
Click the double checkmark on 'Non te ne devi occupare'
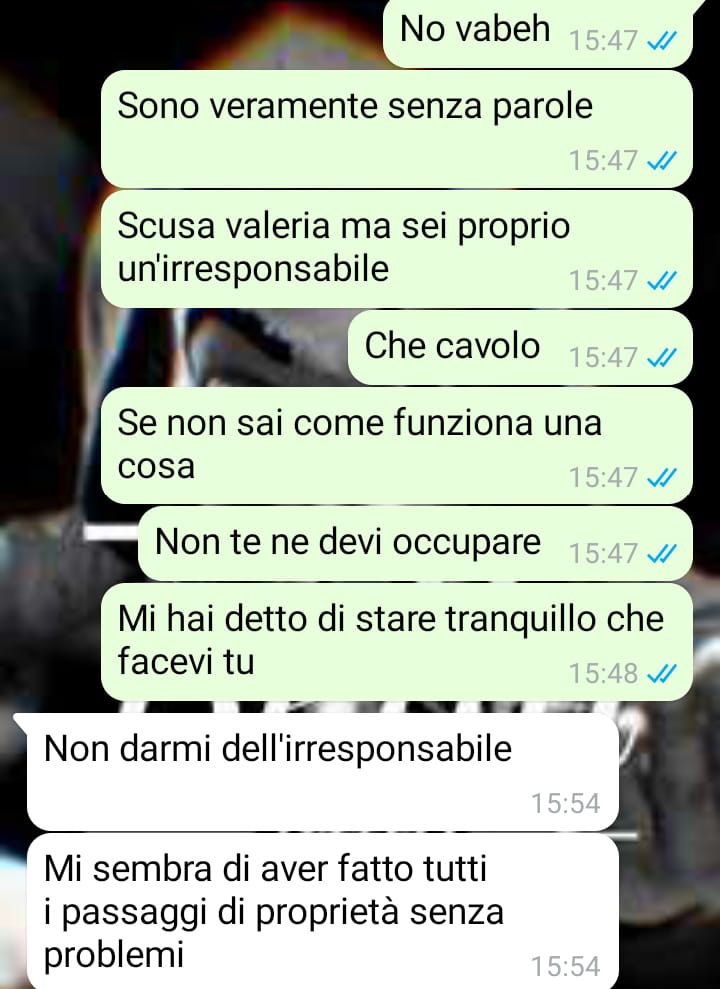(x=662, y=554)
